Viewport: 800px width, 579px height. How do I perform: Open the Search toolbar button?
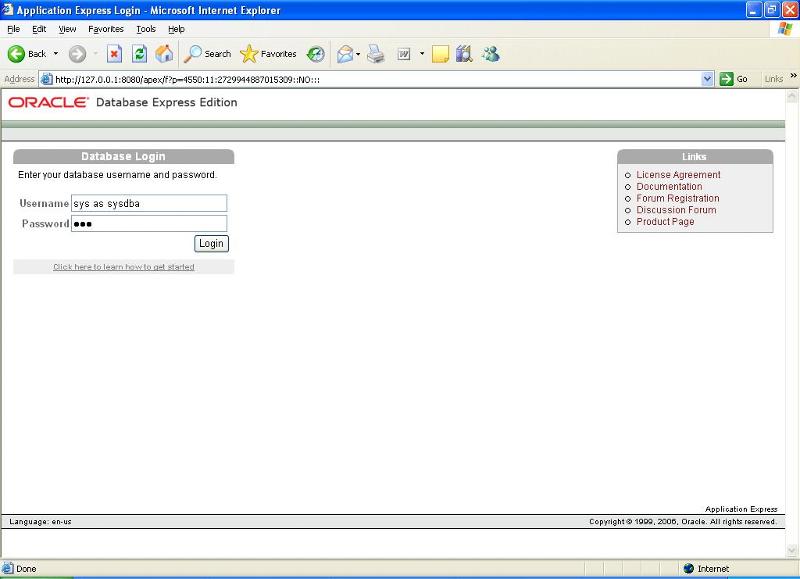[207, 54]
